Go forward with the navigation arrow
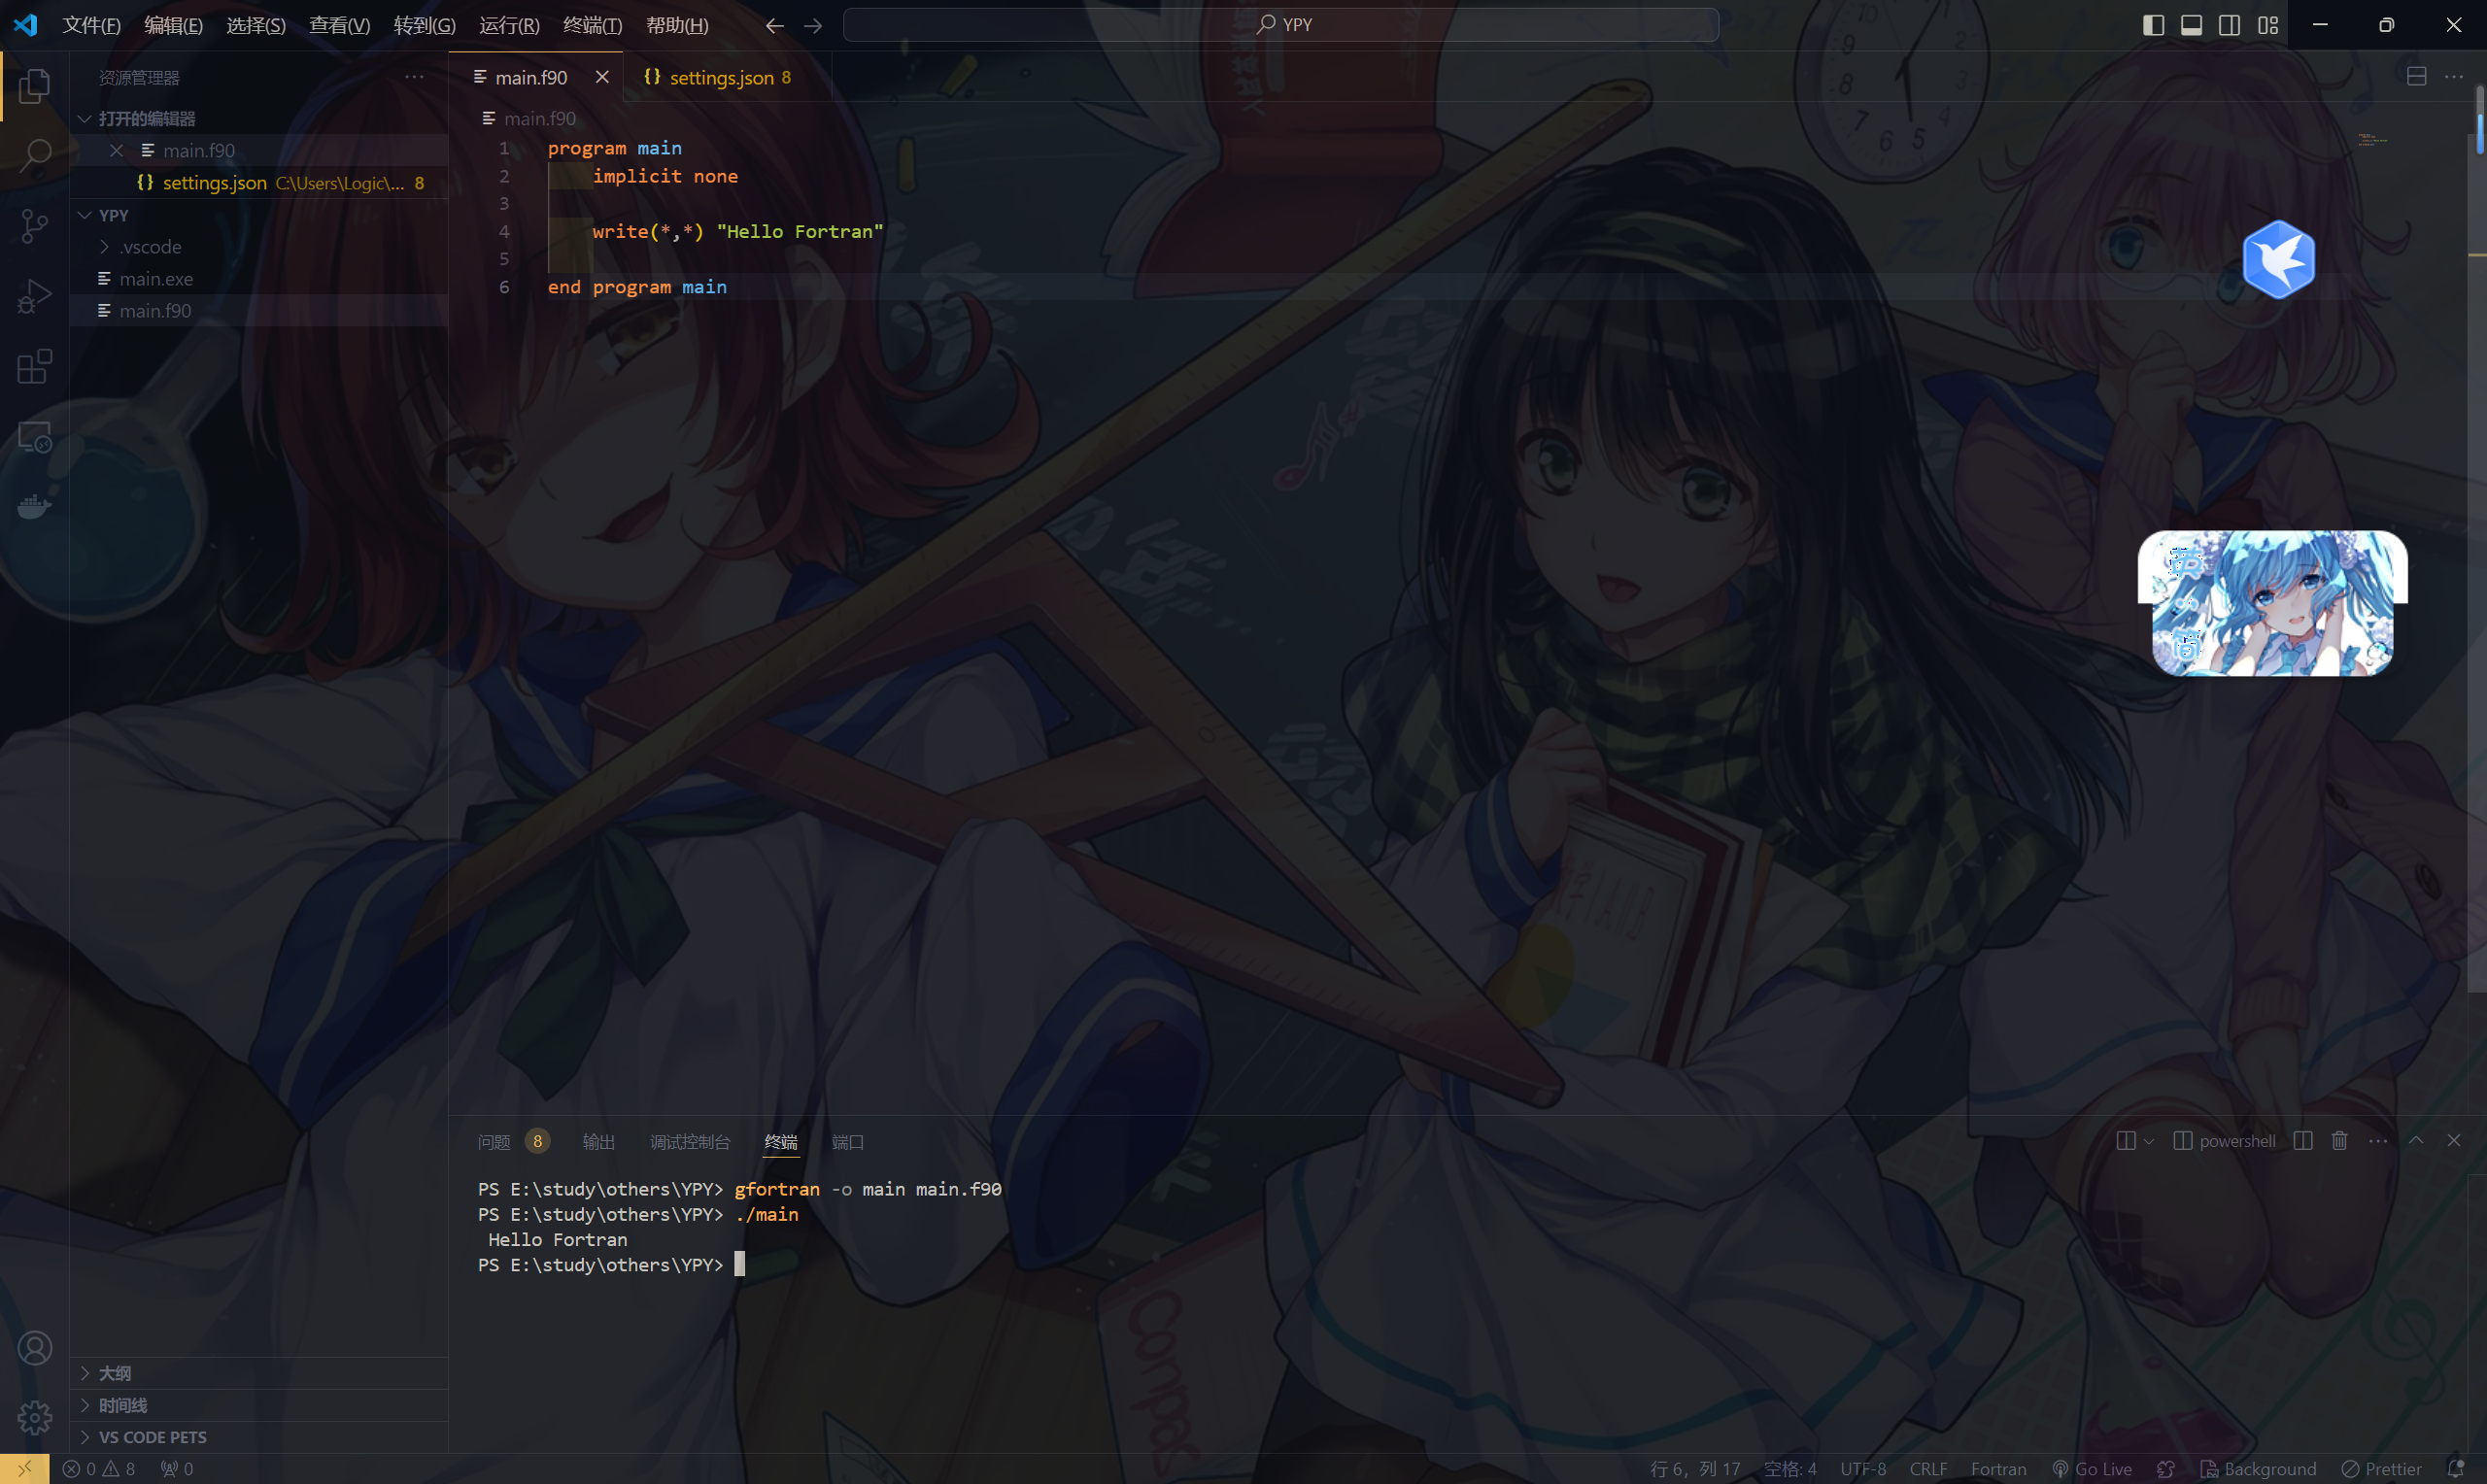The image size is (2487, 1484). point(813,25)
